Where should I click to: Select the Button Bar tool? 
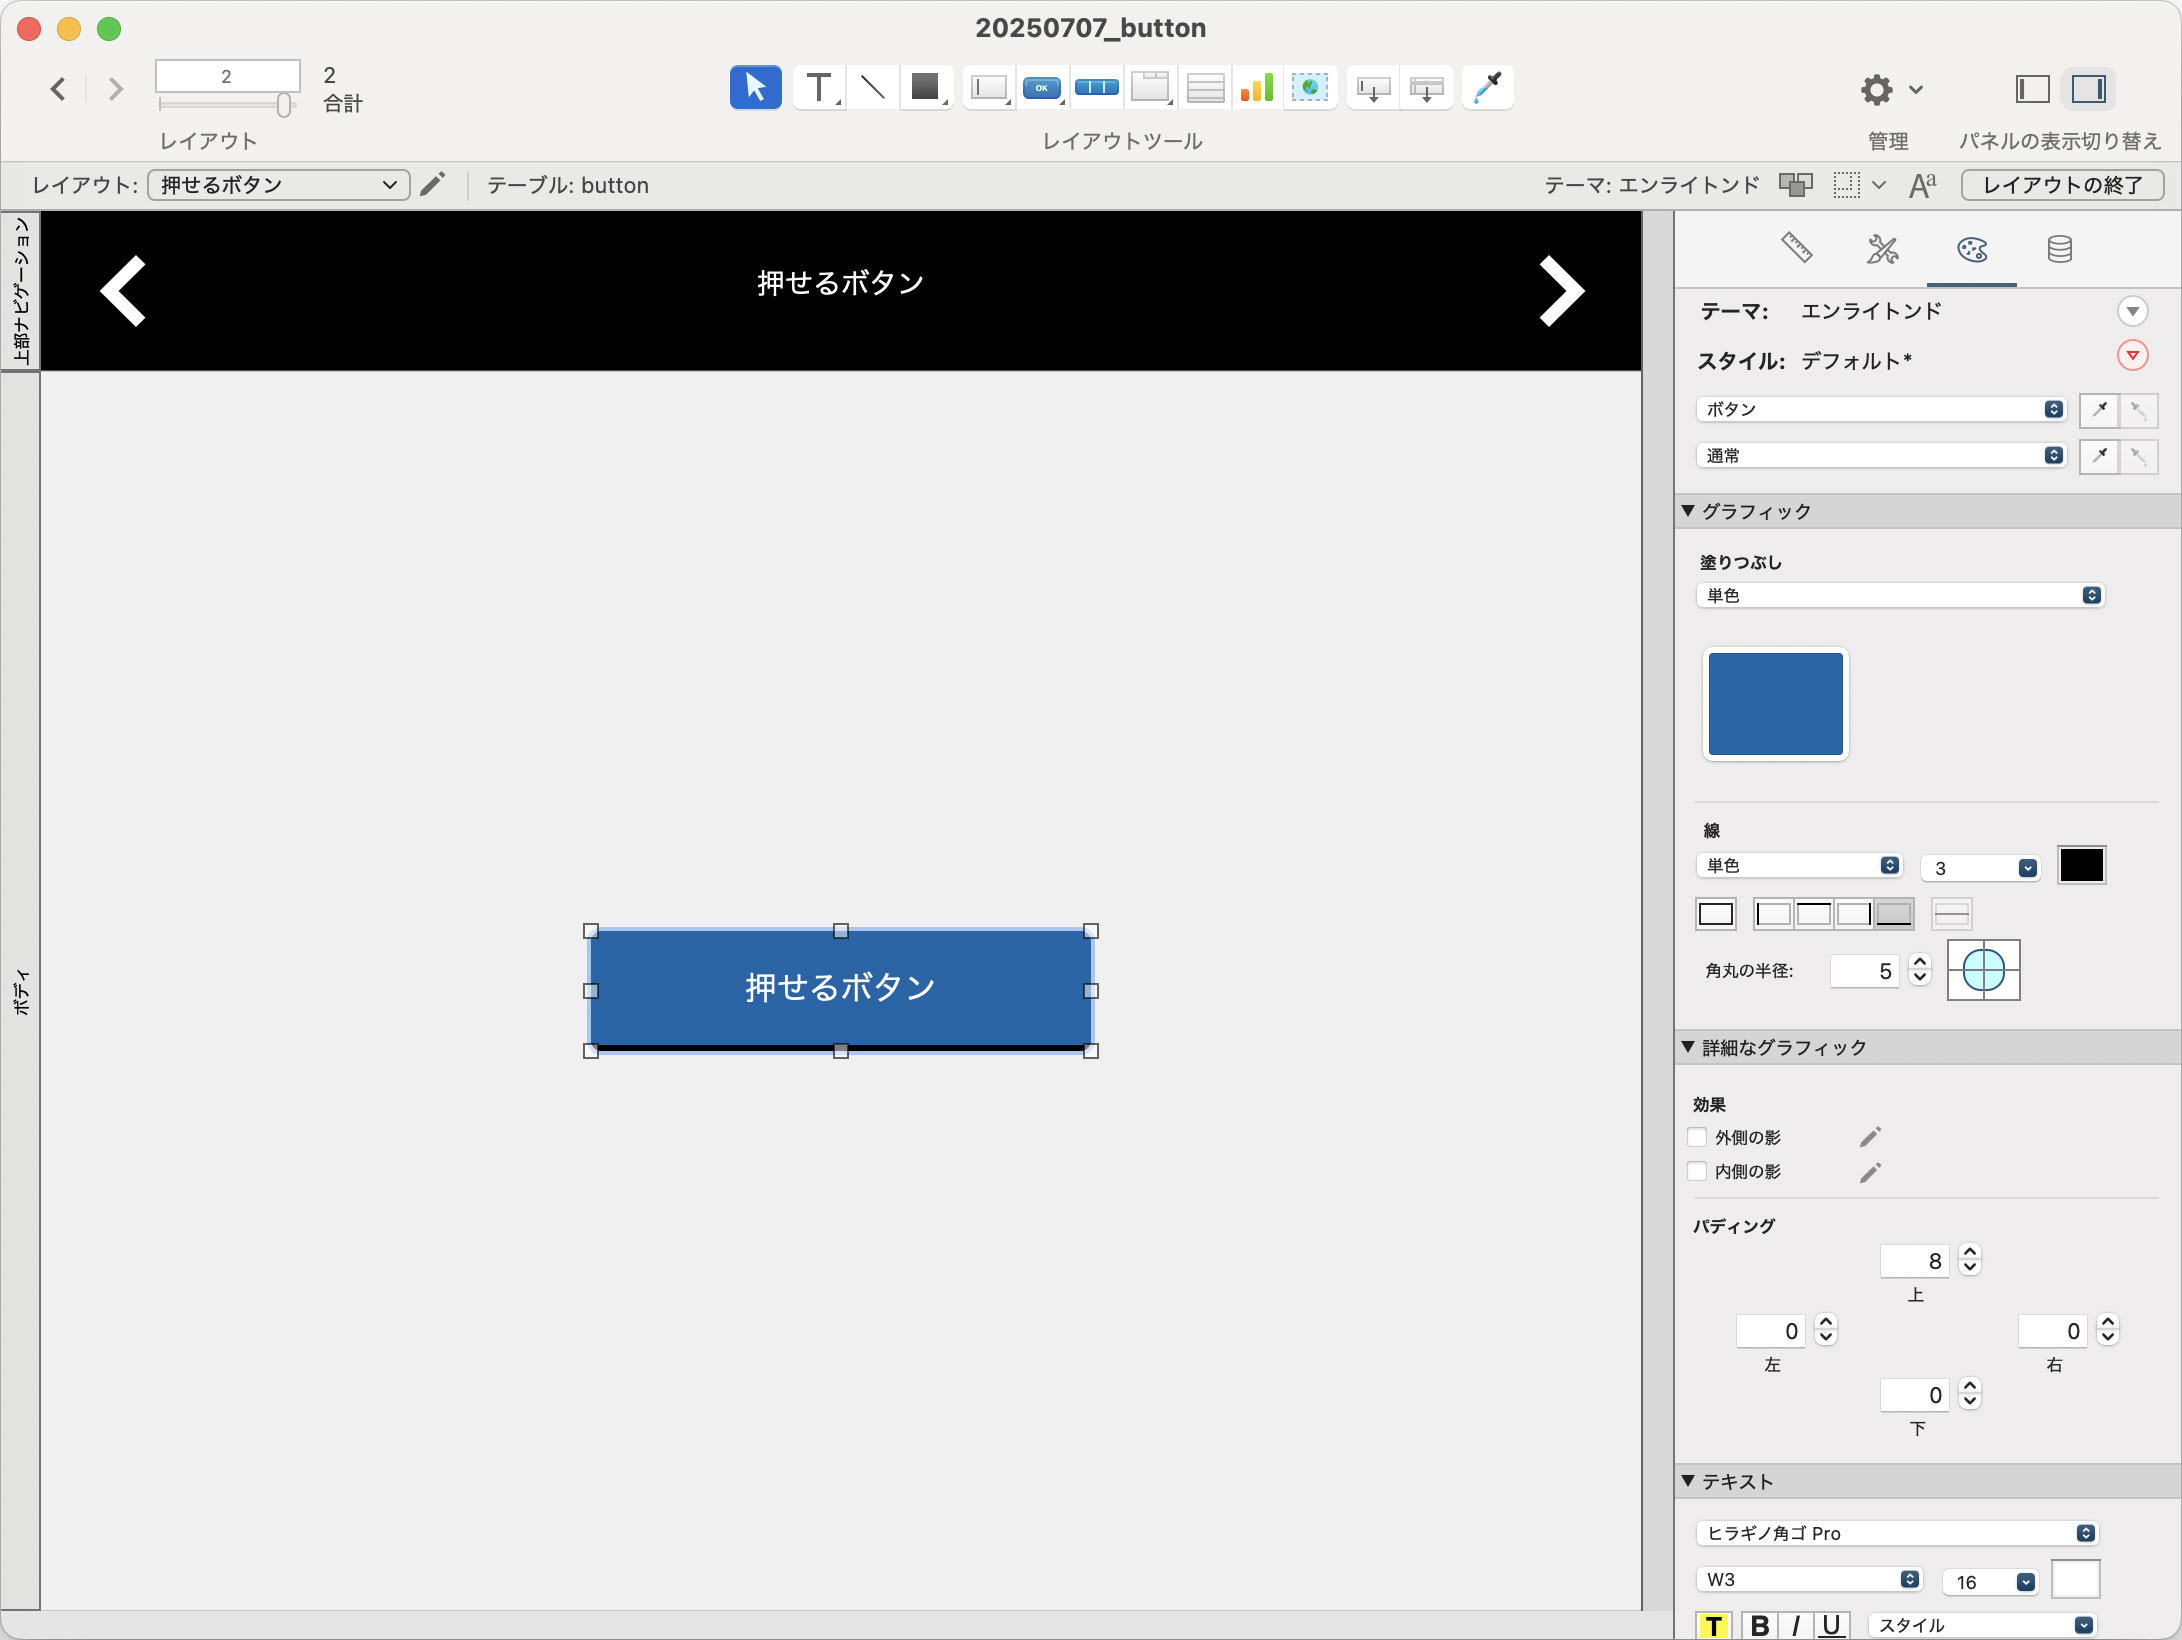(x=1096, y=88)
